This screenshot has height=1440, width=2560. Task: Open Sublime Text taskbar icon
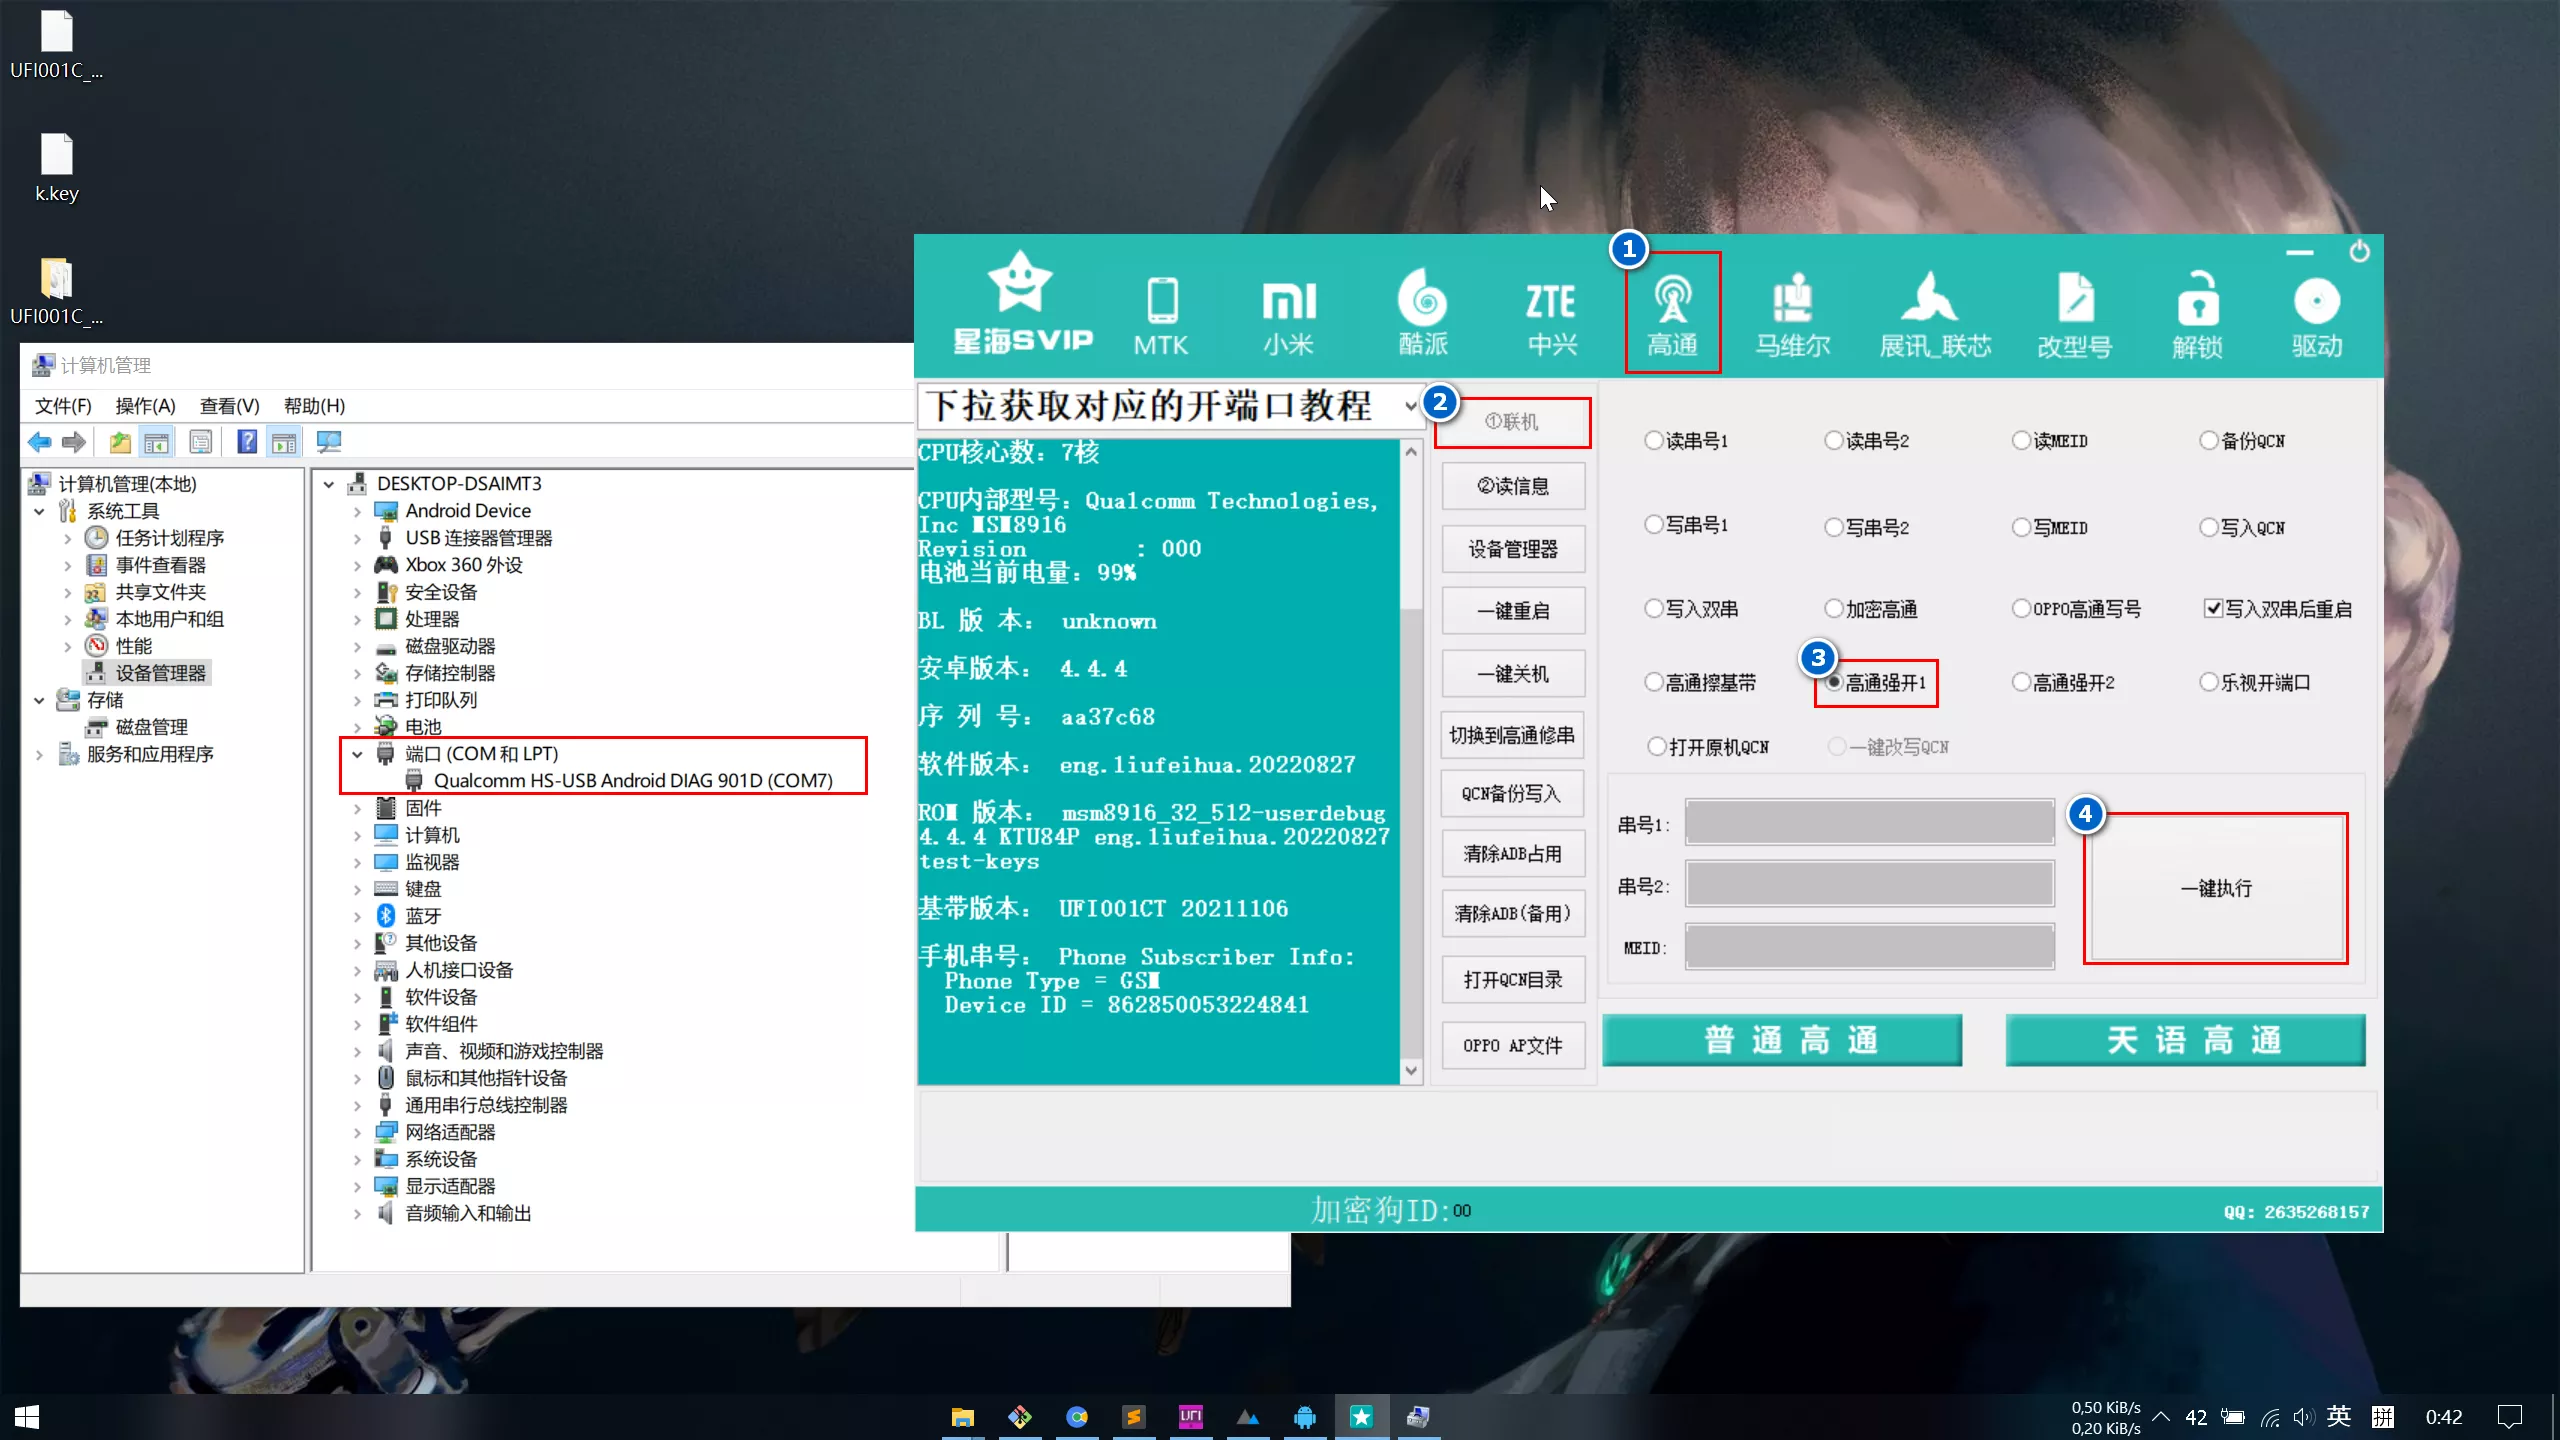coord(1134,1416)
